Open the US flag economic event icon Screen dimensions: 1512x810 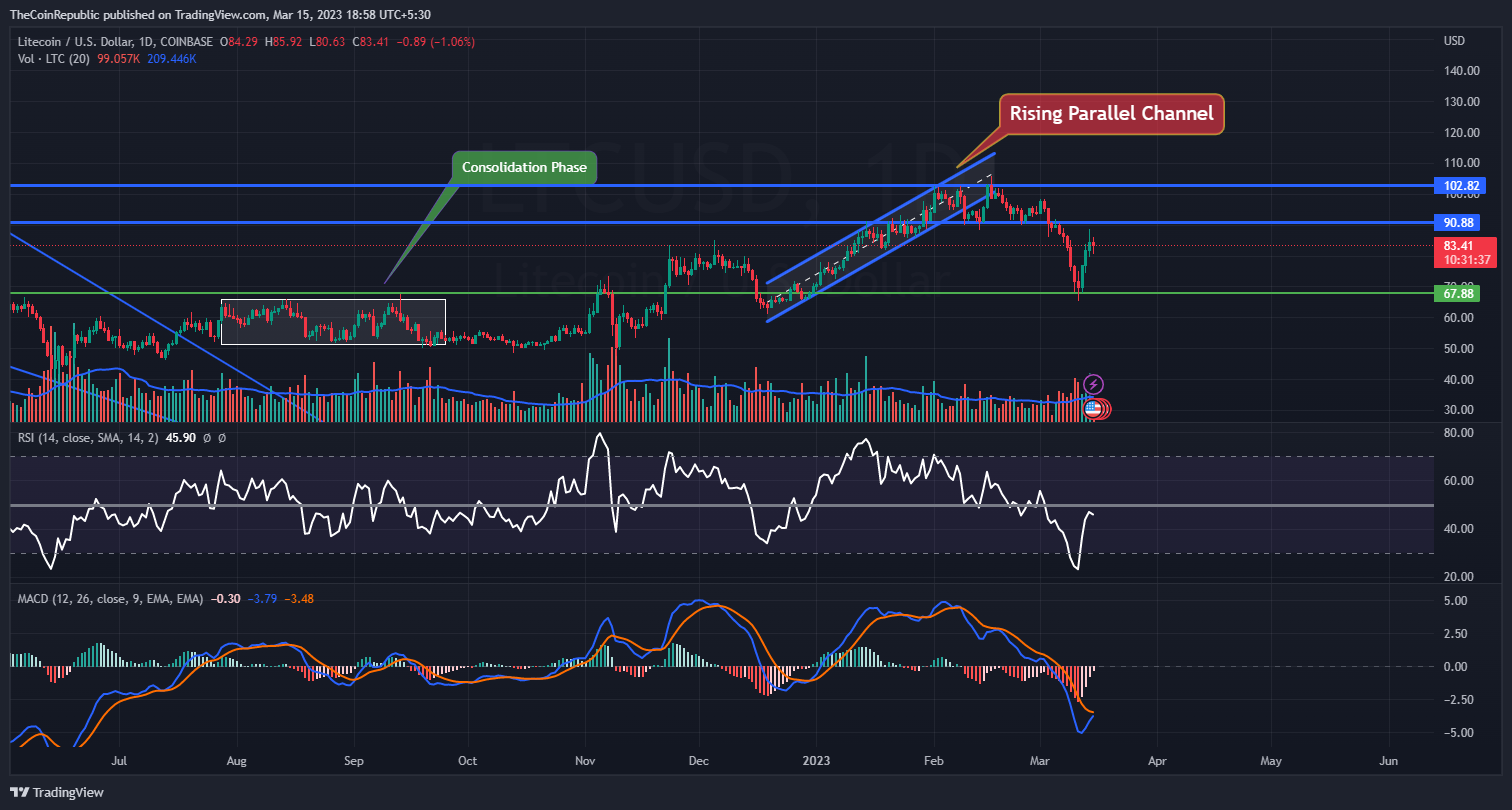[x=1093, y=408]
